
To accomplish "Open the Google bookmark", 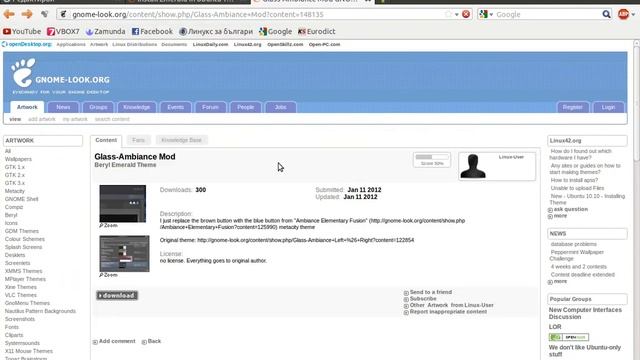I will pos(276,31).
